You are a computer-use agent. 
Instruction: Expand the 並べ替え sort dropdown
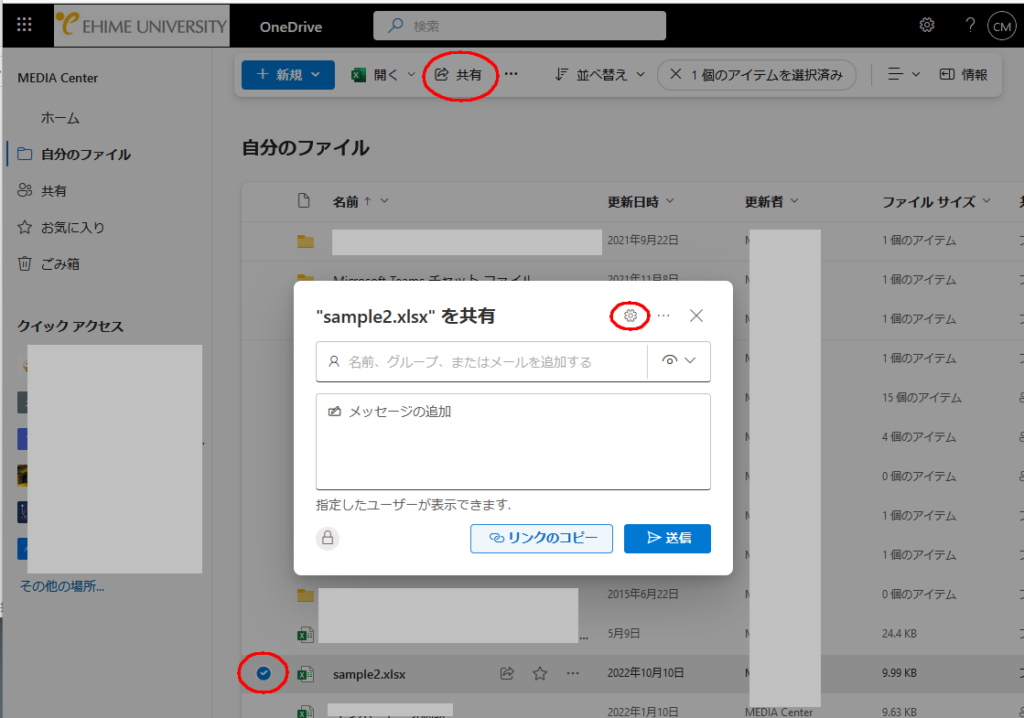pyautogui.click(x=599, y=74)
